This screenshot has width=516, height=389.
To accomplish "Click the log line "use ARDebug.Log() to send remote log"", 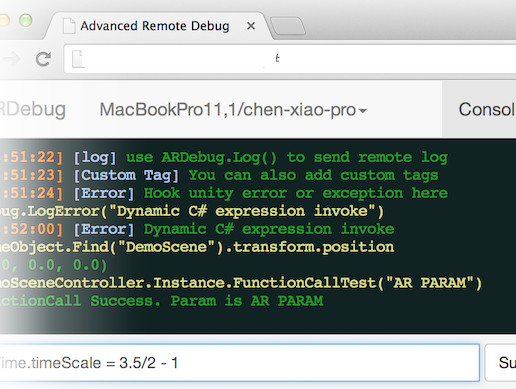I will click(287, 157).
